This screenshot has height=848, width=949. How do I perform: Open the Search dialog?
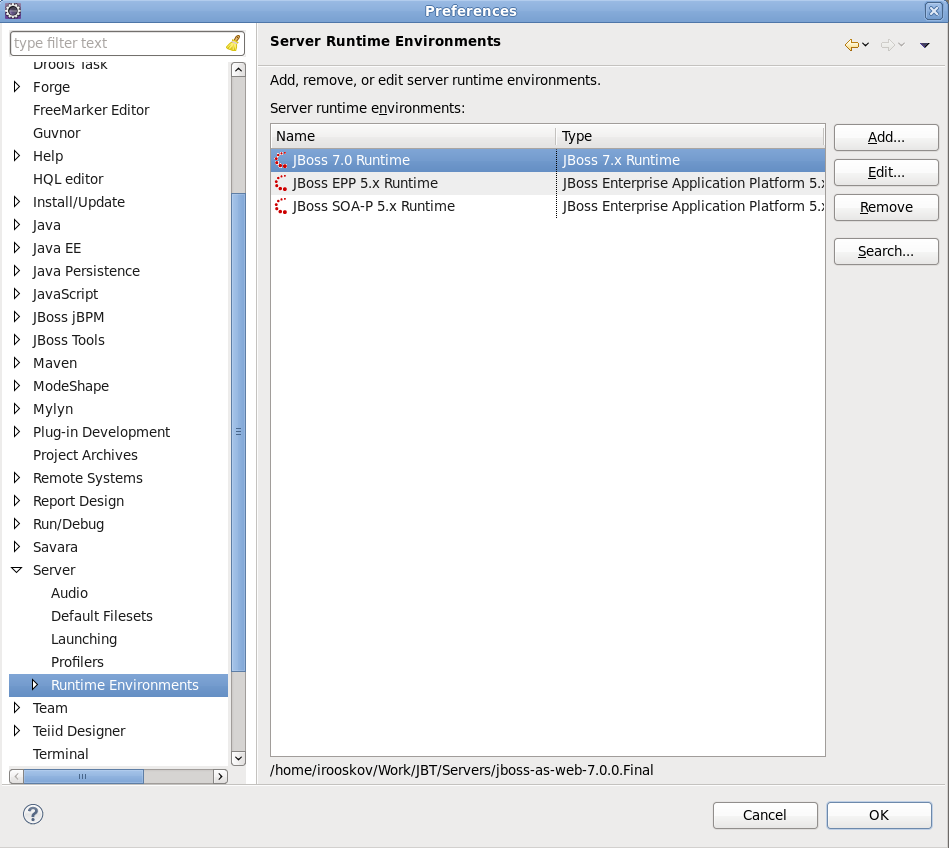click(x=885, y=251)
